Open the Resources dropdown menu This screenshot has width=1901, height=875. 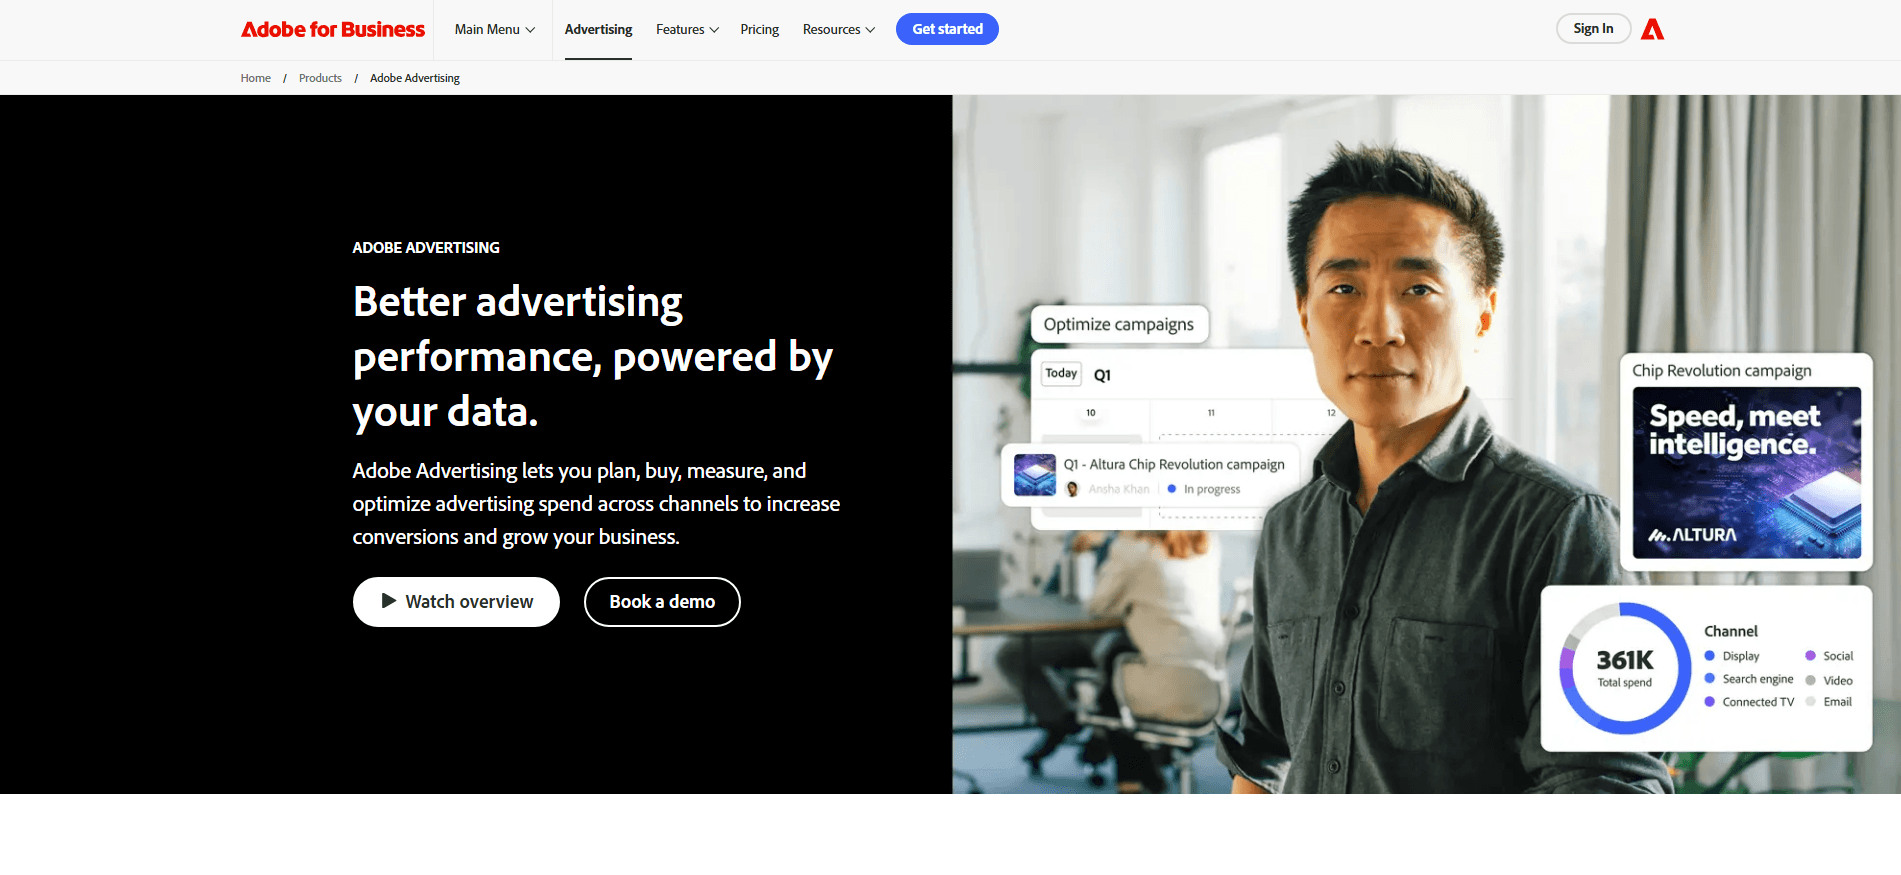(x=838, y=29)
